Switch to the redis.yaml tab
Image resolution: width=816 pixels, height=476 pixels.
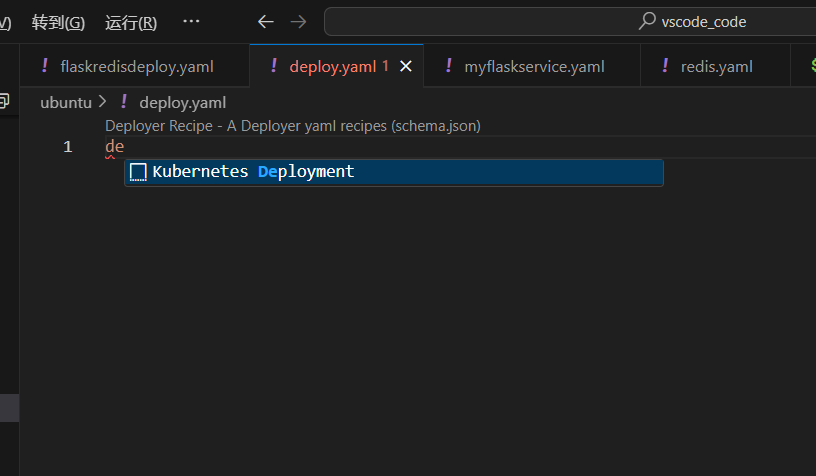pyautogui.click(x=716, y=66)
